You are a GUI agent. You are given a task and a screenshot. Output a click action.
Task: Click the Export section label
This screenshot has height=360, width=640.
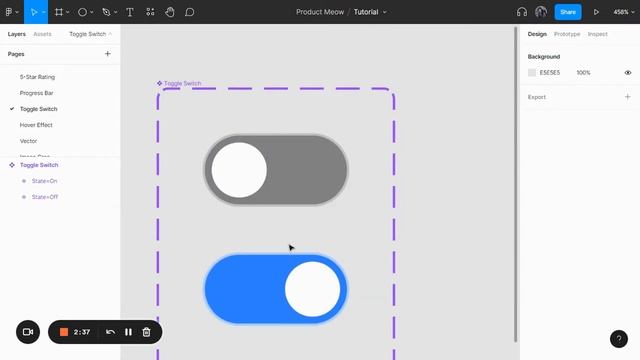tap(536, 97)
